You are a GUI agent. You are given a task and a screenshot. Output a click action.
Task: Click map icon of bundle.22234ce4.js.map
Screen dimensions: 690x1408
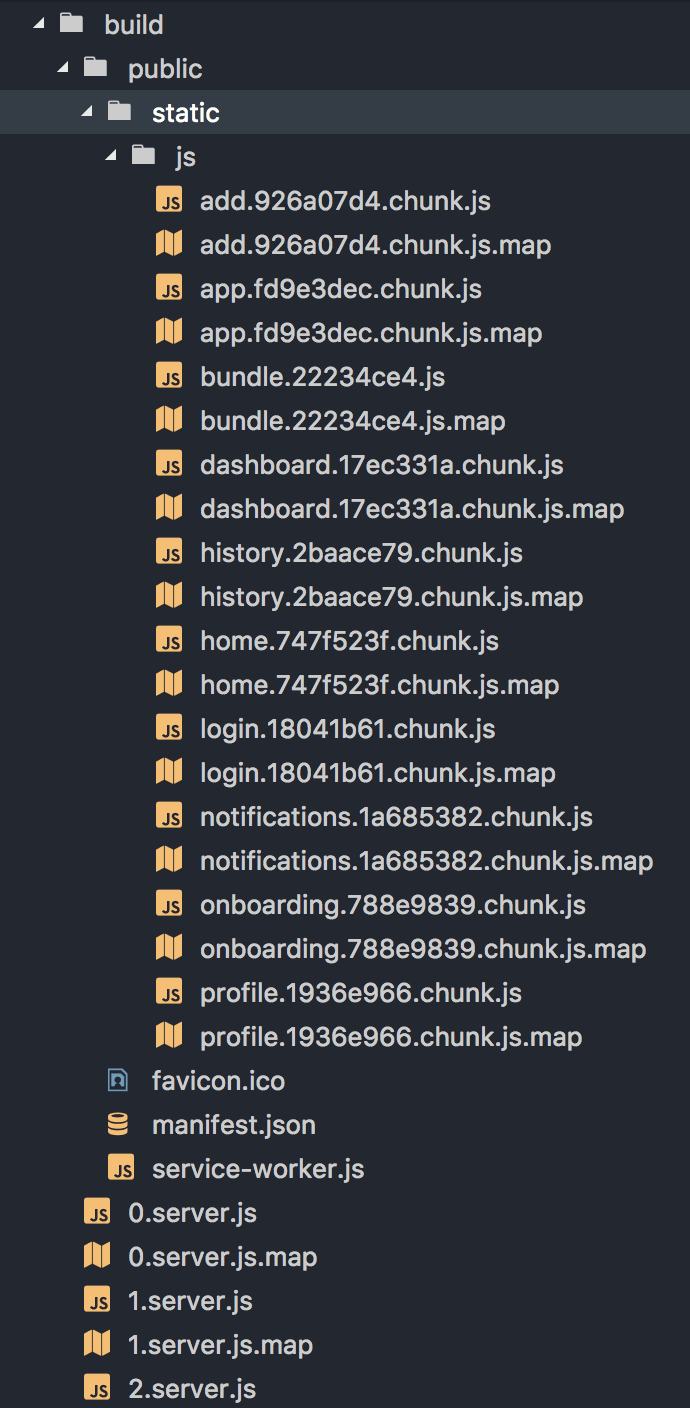coord(169,420)
